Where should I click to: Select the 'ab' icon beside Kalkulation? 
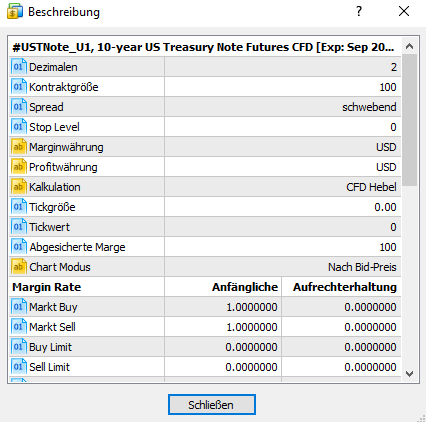pyautogui.click(x=18, y=187)
